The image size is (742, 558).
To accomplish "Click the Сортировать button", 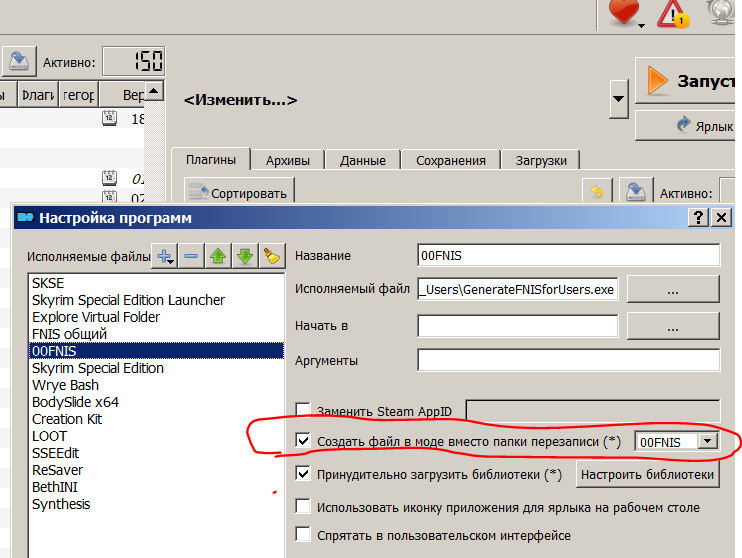I will [238, 193].
